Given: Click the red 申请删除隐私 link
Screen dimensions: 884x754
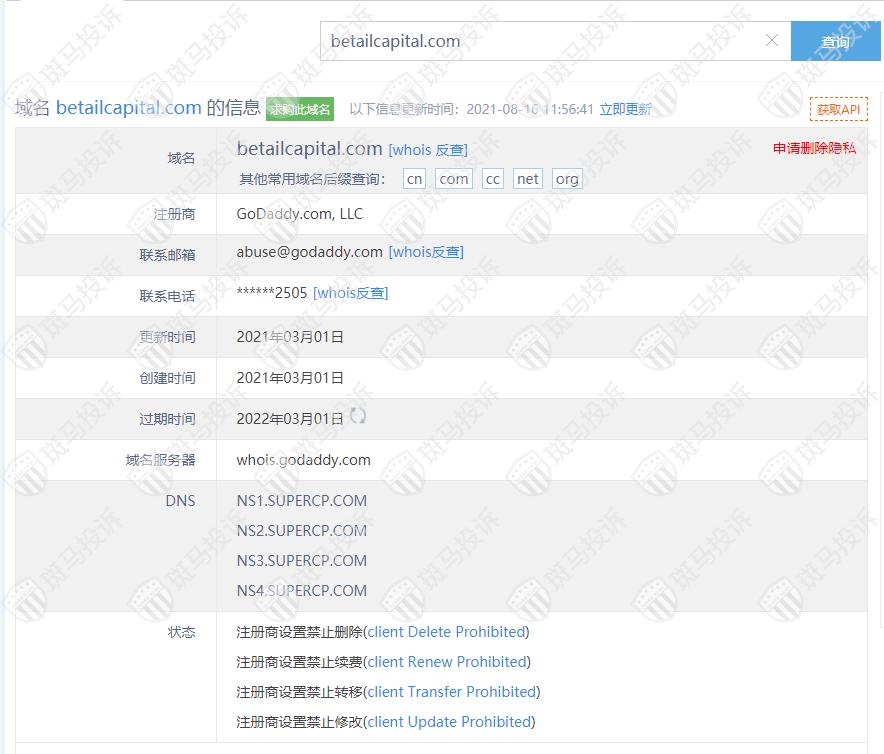Looking at the screenshot, I should [814, 148].
